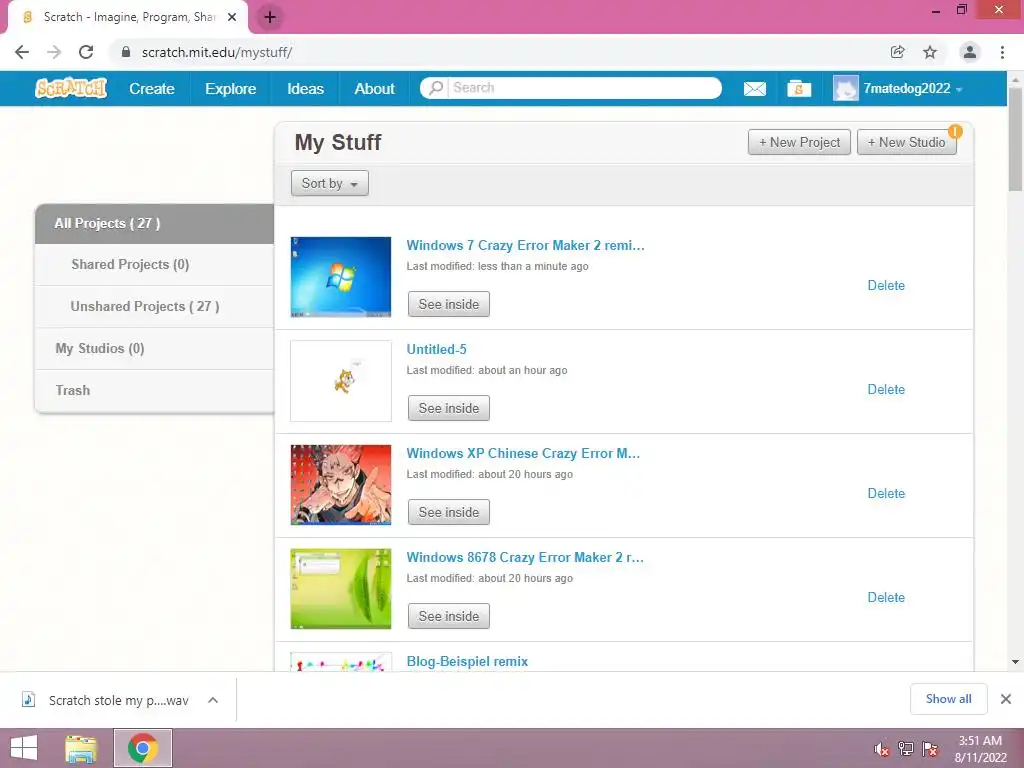Image resolution: width=1024 pixels, height=768 pixels.
Task: Delete Windows XP Chinese Crazy Error project
Action: [x=886, y=493]
